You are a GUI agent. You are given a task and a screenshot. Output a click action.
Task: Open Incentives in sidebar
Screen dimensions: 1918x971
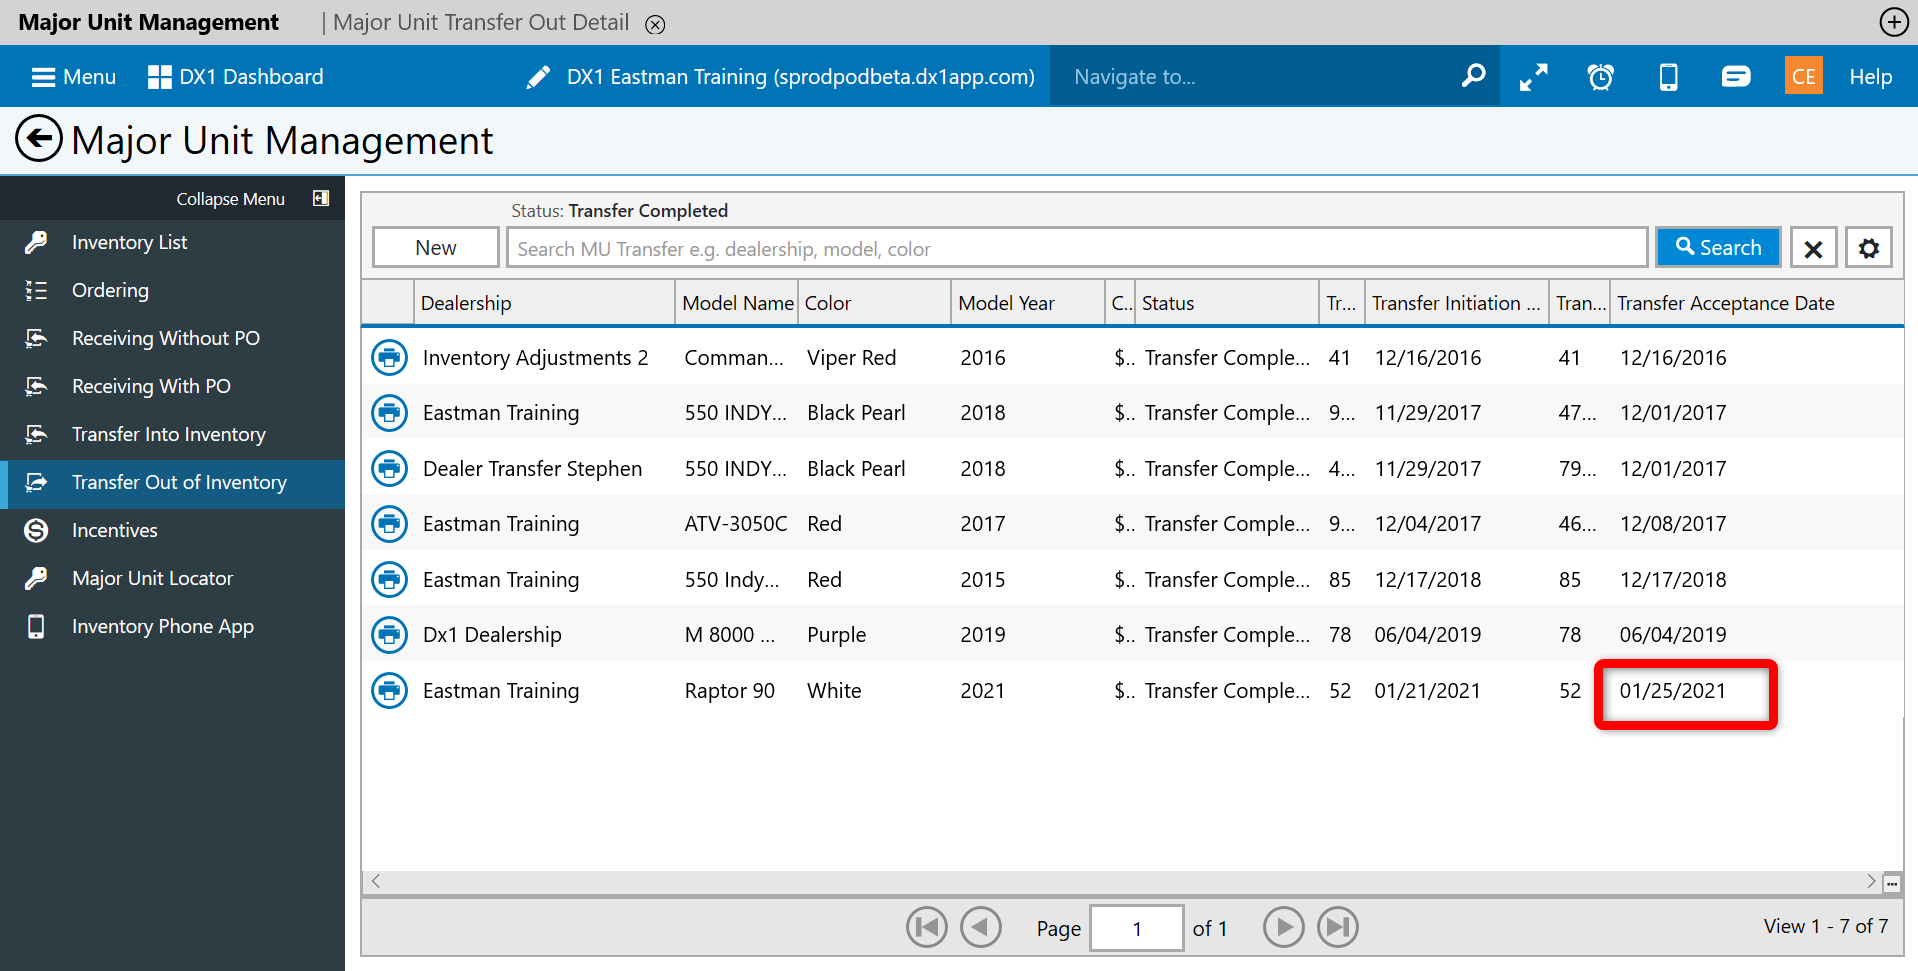click(x=172, y=530)
